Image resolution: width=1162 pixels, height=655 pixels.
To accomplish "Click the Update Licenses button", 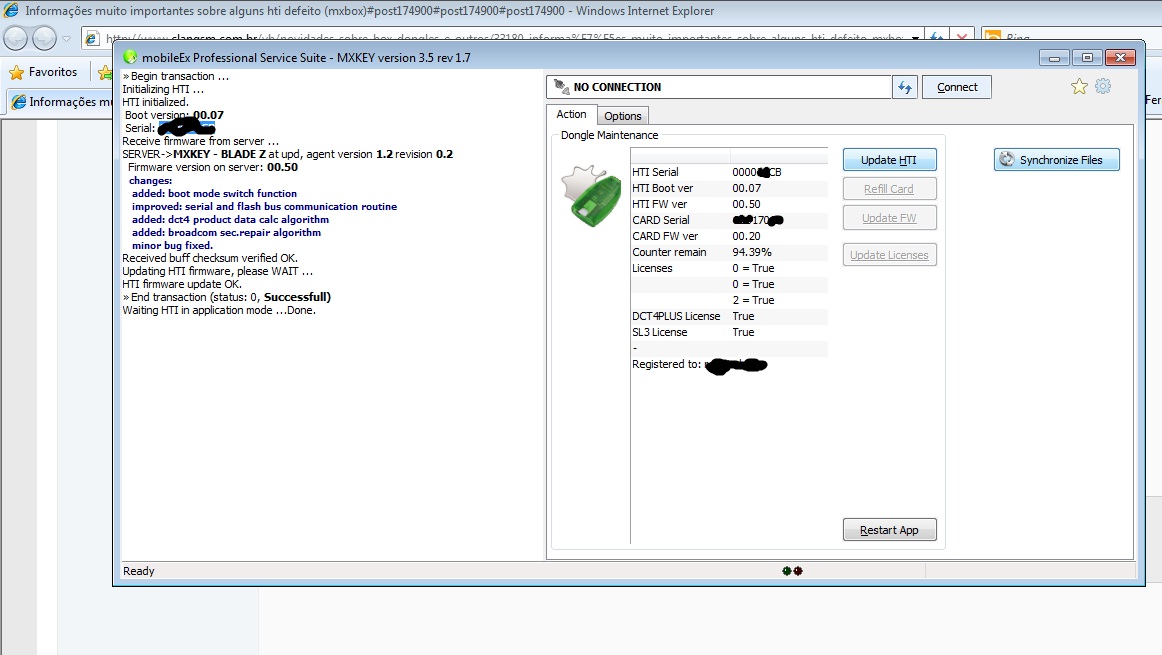I will click(x=889, y=255).
